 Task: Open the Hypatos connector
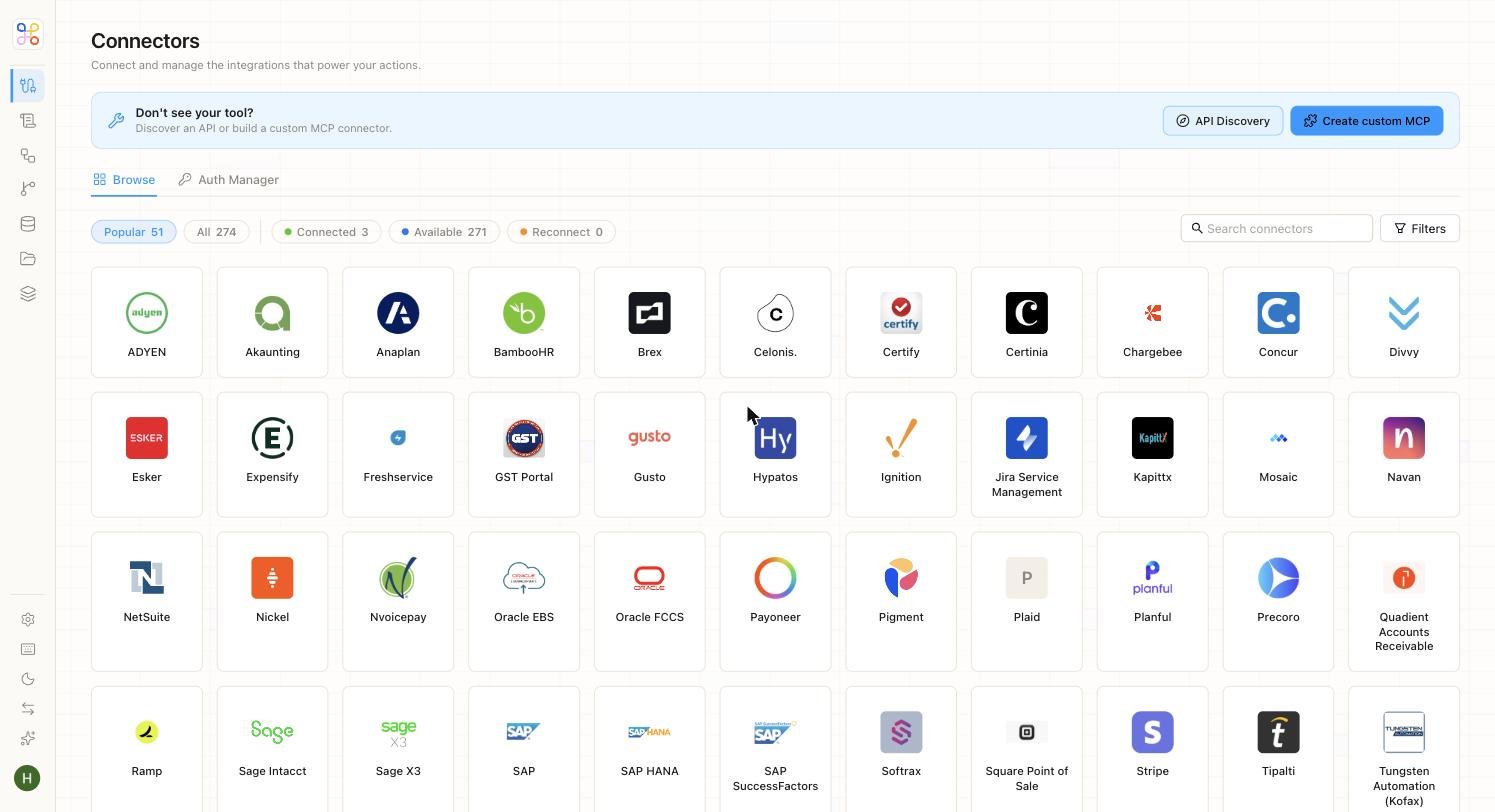pyautogui.click(x=775, y=454)
